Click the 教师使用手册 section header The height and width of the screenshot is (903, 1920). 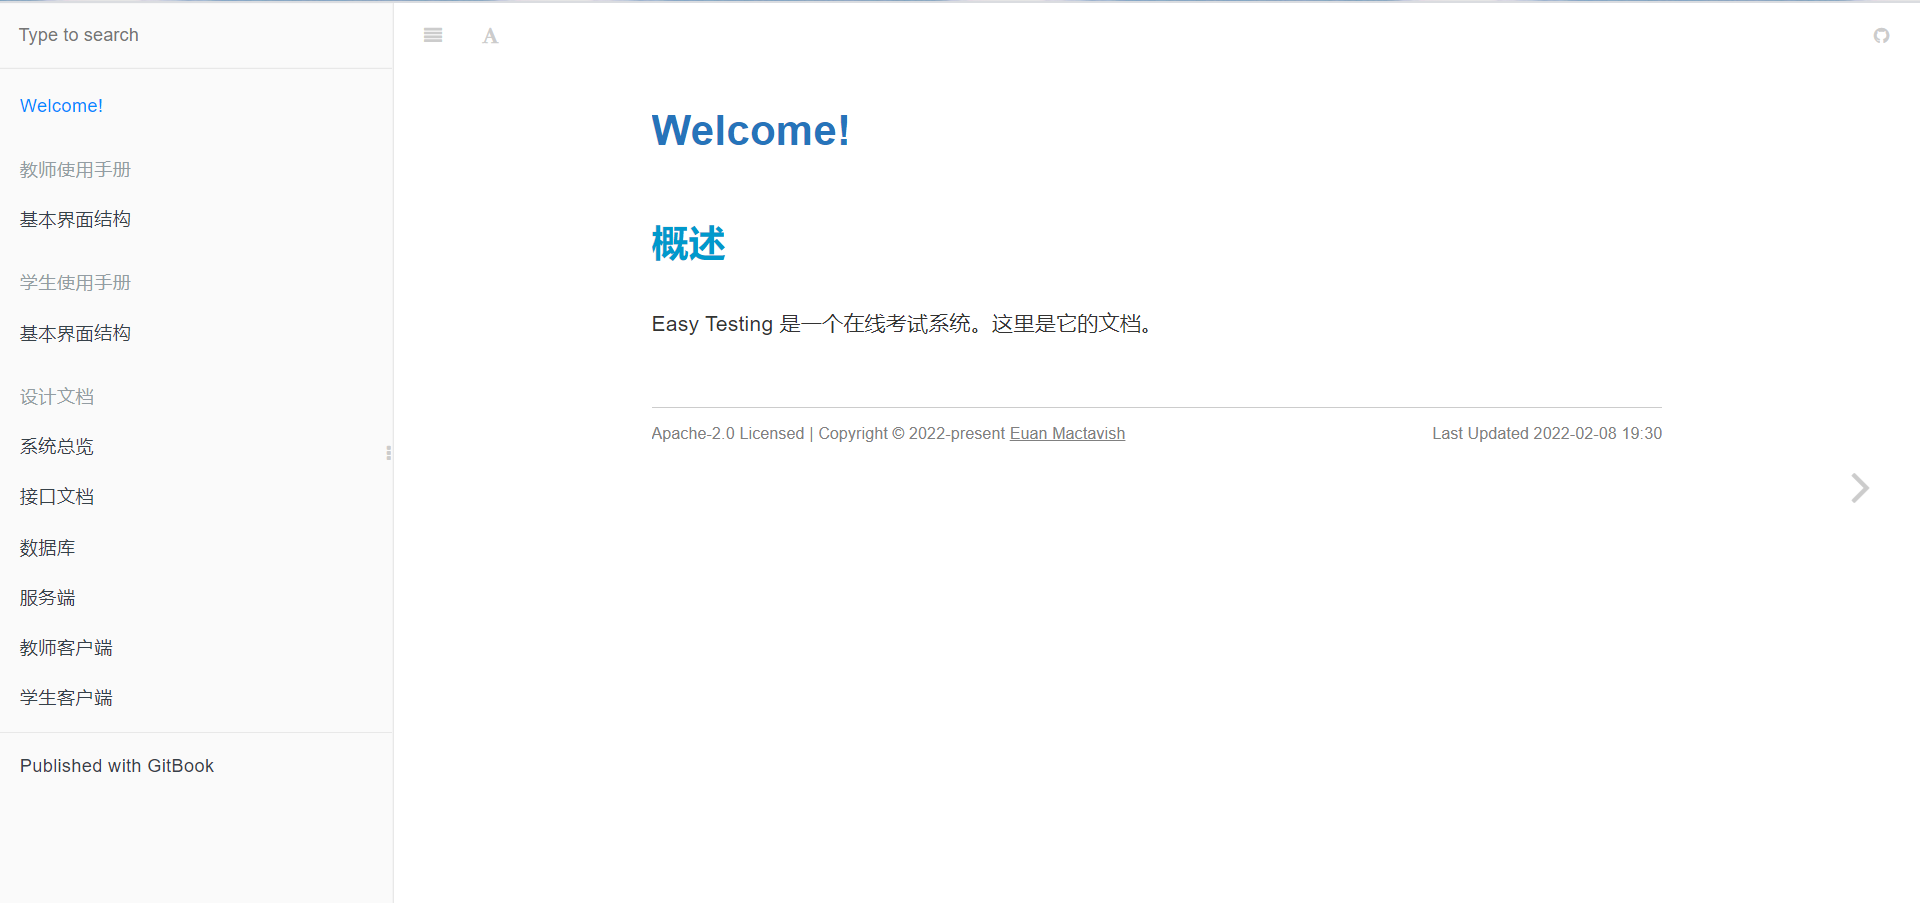75,170
